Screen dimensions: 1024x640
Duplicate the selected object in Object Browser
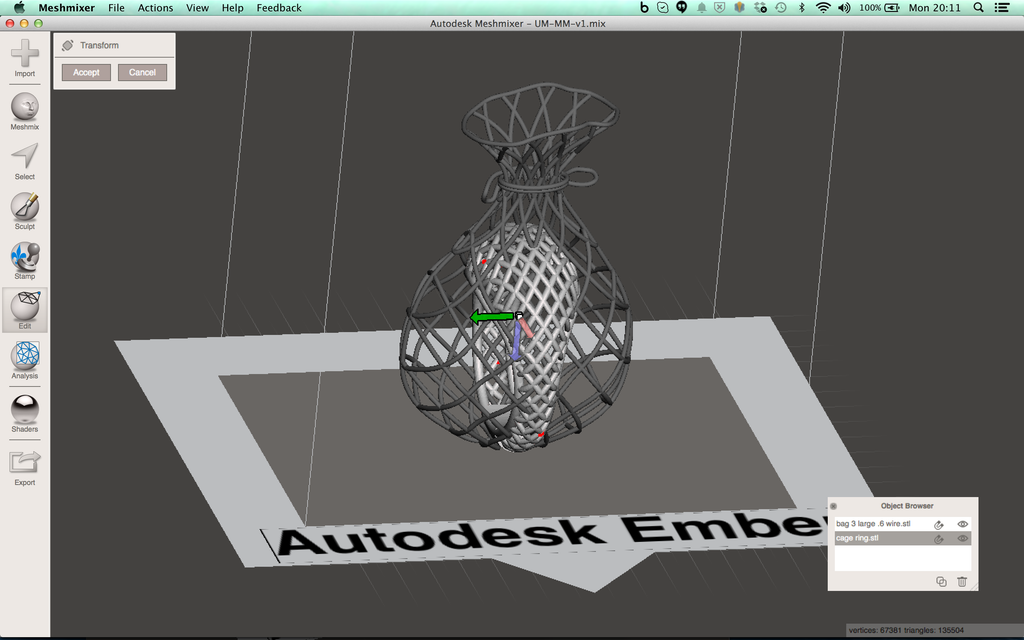[x=941, y=581]
